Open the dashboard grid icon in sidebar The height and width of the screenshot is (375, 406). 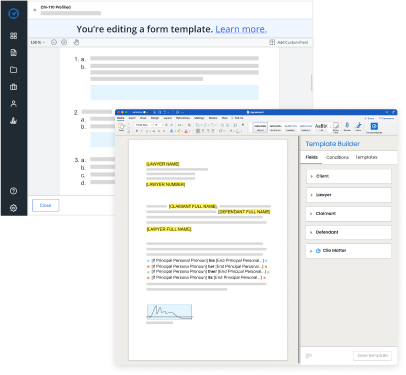tap(14, 36)
